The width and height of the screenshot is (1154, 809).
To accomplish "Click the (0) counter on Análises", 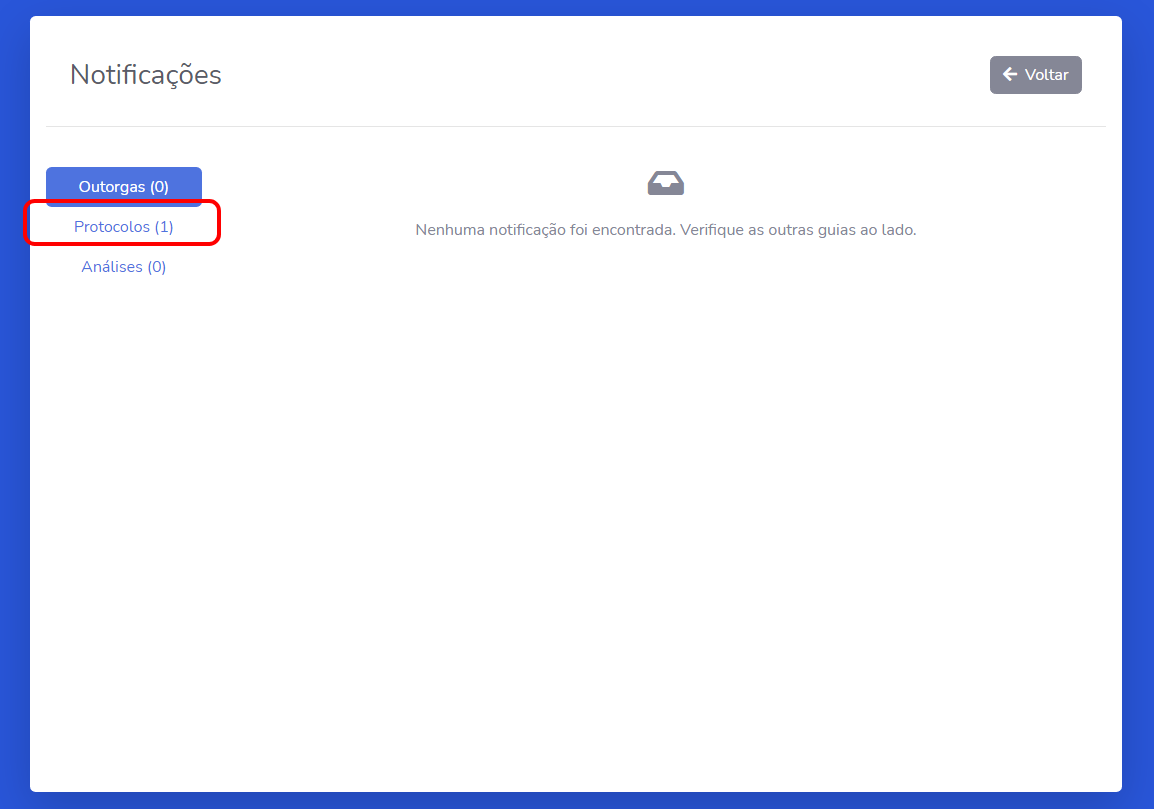I will [x=157, y=266].
